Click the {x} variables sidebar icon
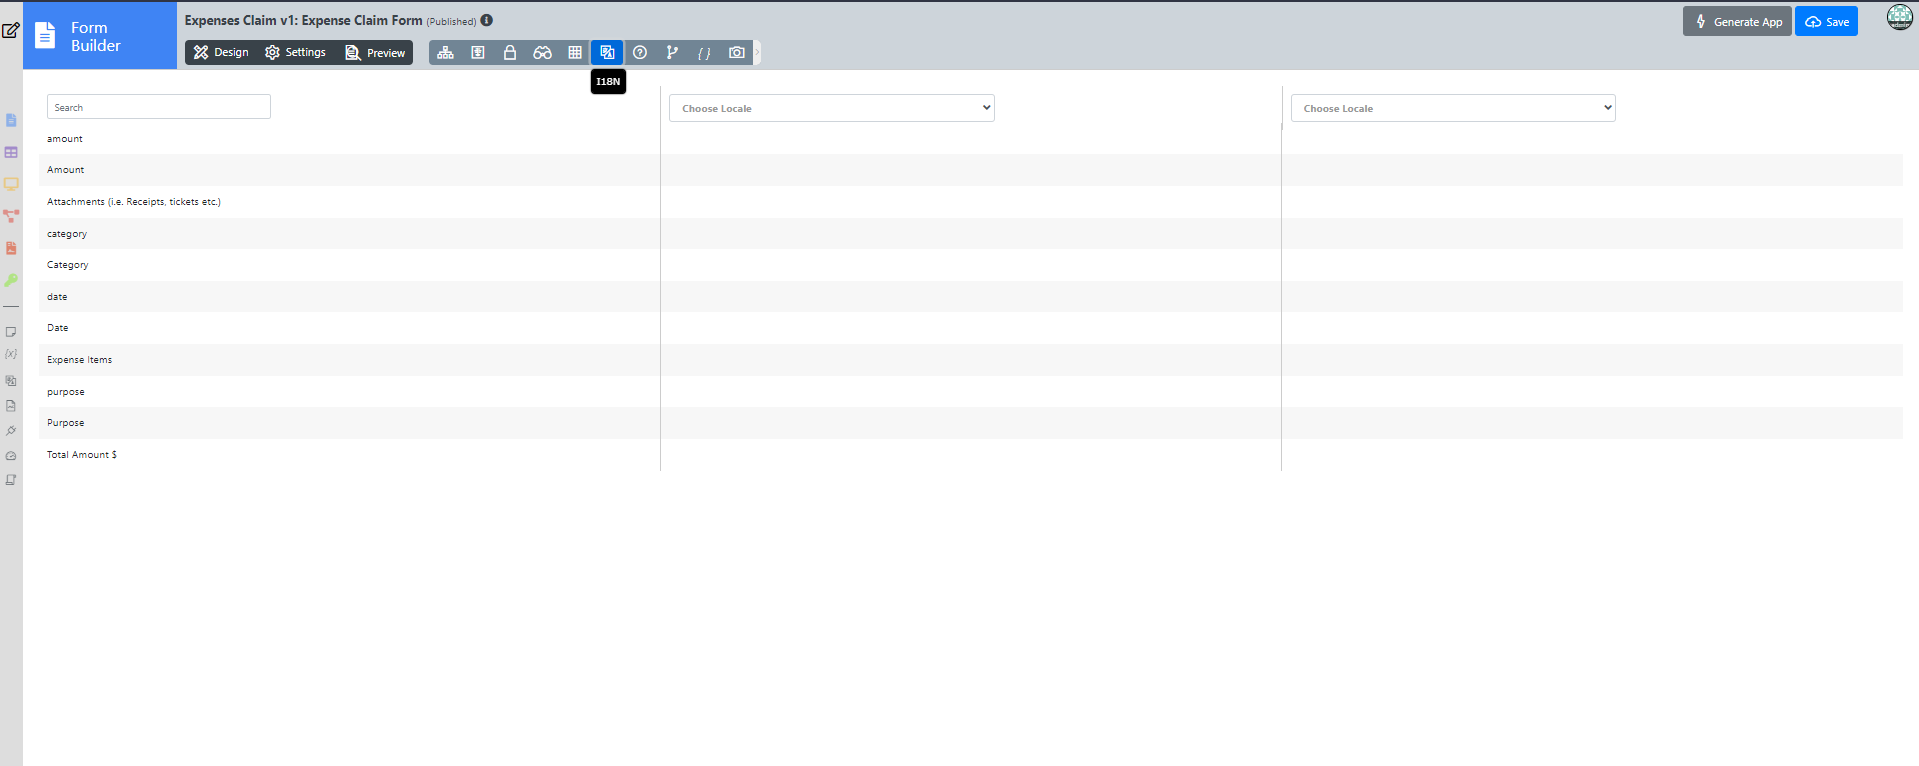 [x=11, y=354]
